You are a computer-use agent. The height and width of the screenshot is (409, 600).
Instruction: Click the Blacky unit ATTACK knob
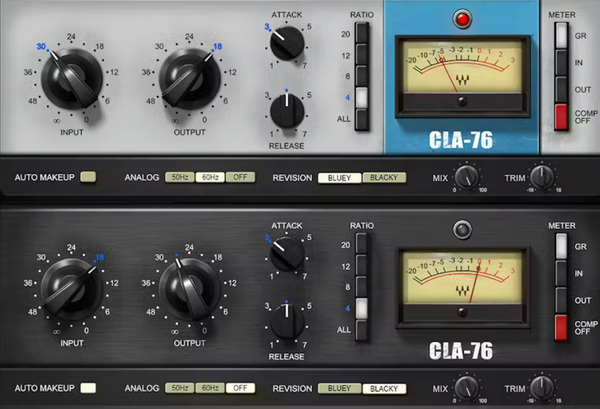click(287, 254)
